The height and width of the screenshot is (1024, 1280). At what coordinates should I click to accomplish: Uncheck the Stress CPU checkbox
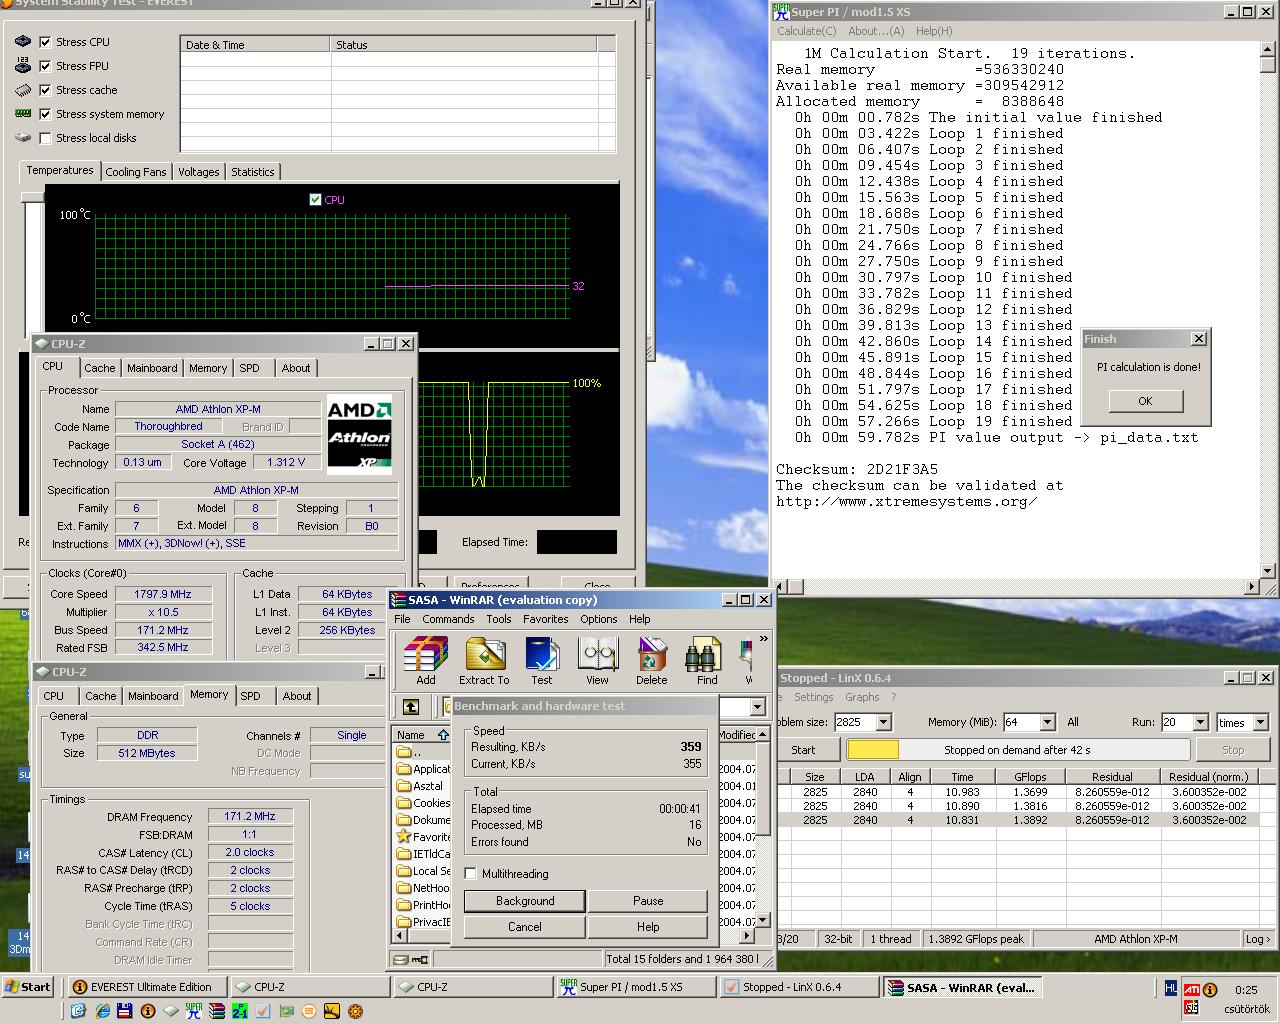point(45,42)
